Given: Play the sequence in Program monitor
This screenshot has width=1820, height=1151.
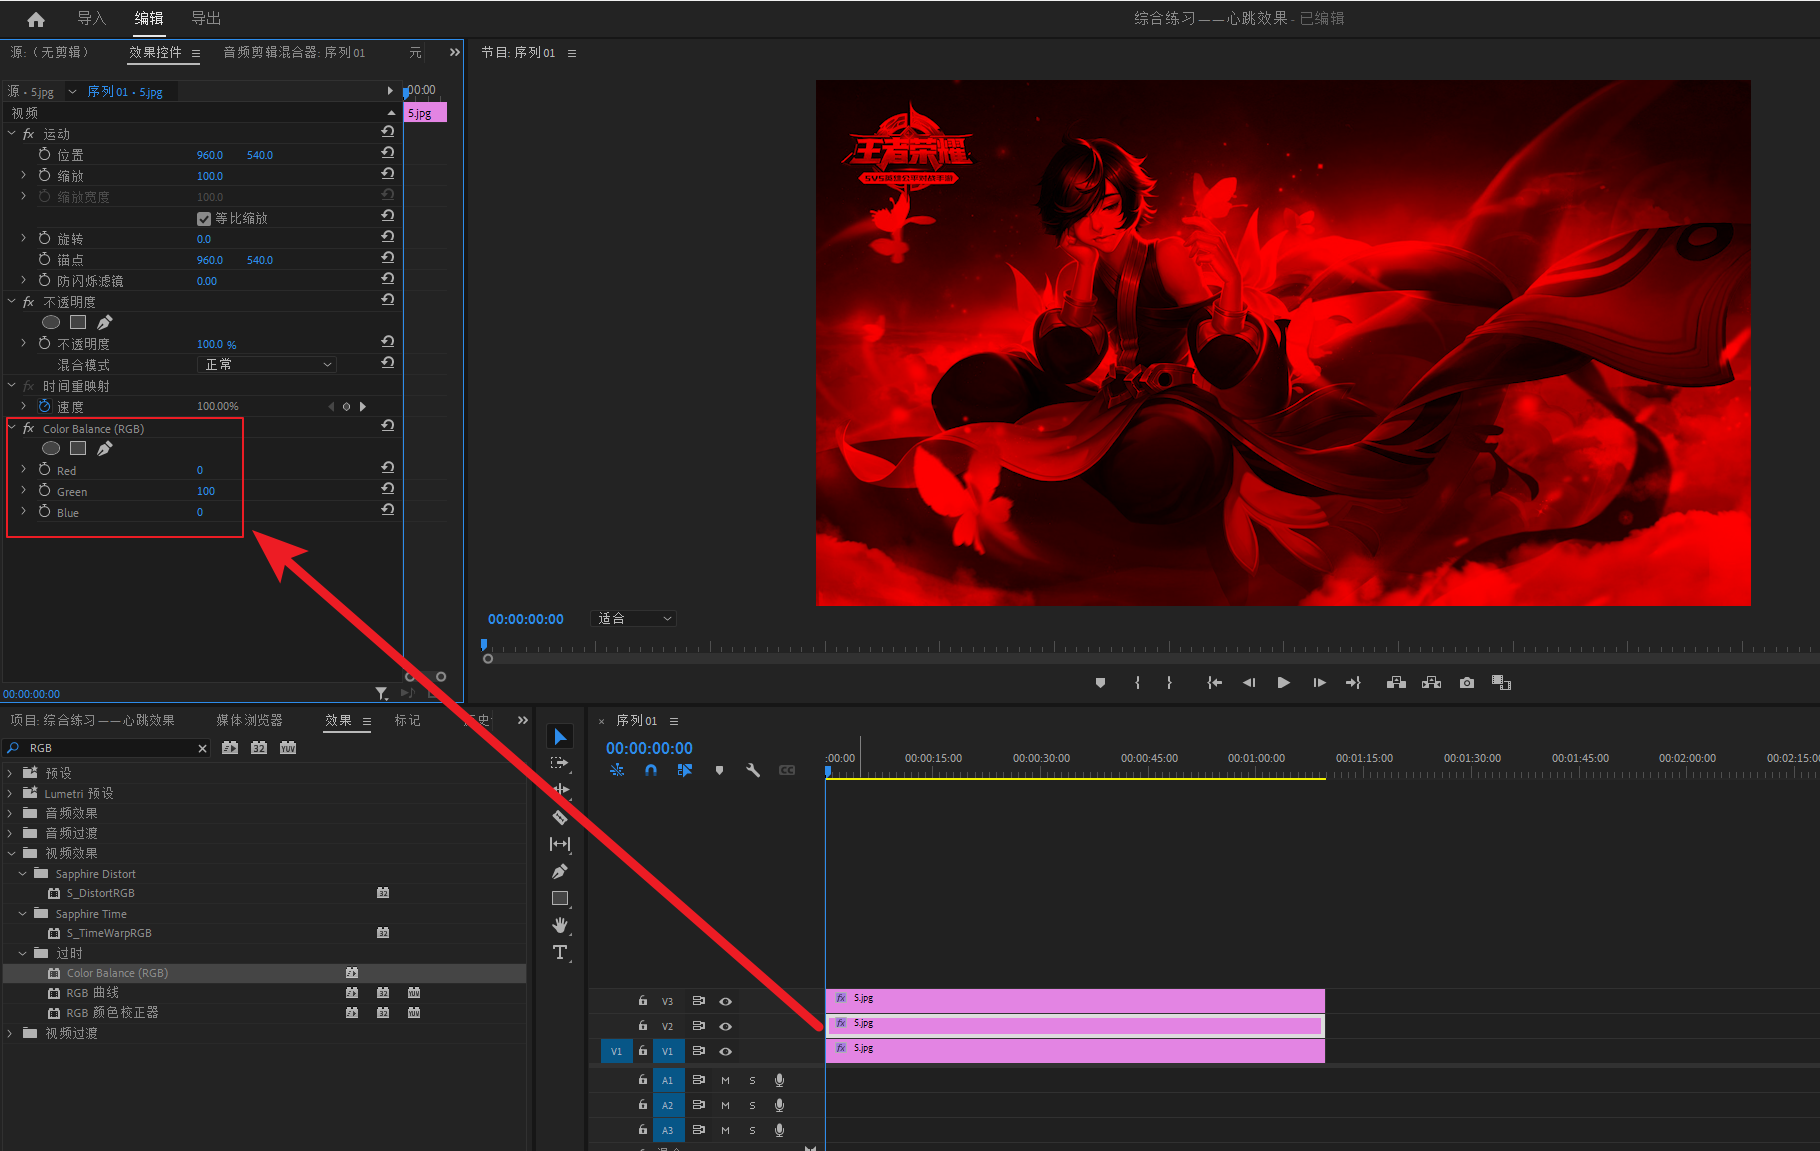Looking at the screenshot, I should [1283, 683].
